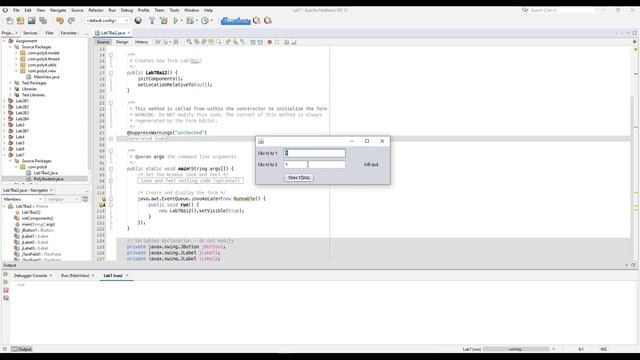Click the Redo arrow in toolbar
640x360 pixels.
(71, 20)
